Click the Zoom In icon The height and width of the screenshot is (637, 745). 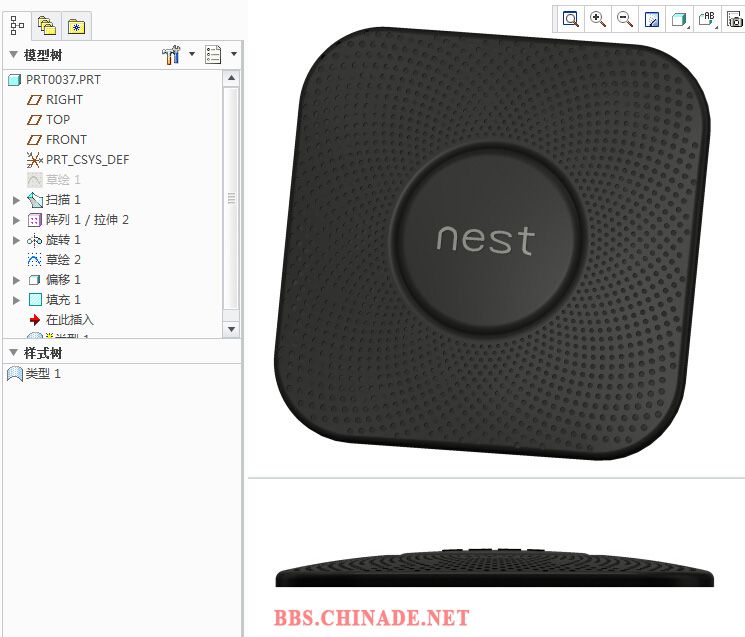[597, 19]
